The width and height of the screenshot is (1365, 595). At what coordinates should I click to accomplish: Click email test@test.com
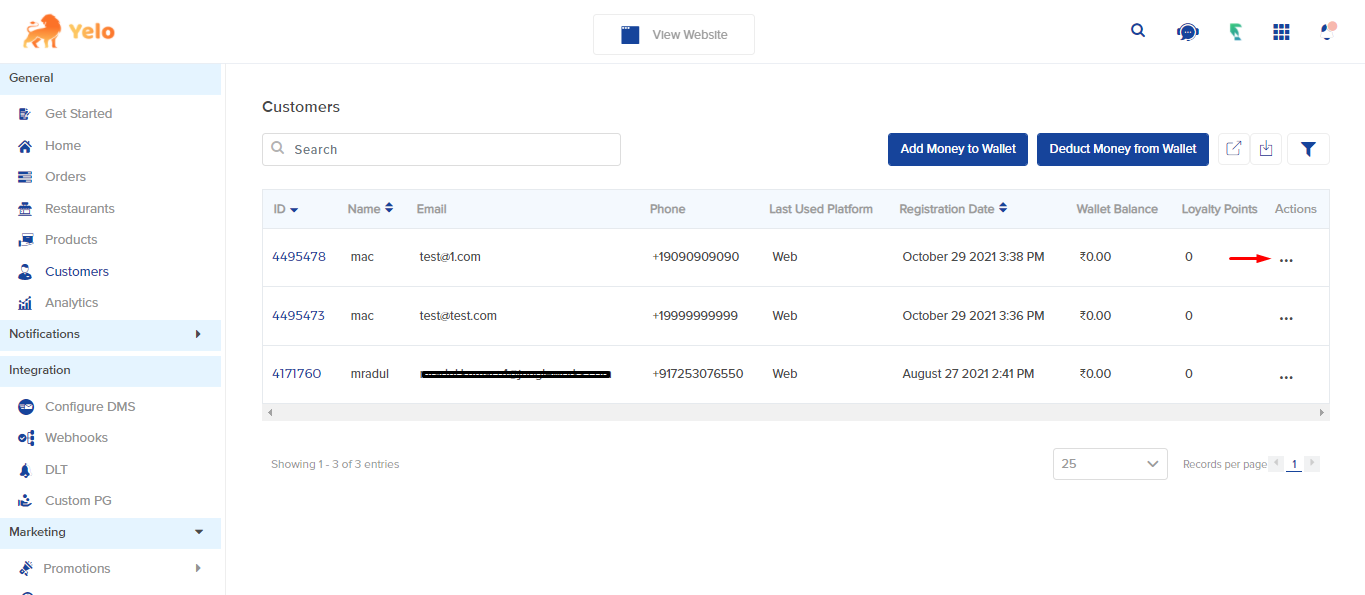(x=458, y=316)
